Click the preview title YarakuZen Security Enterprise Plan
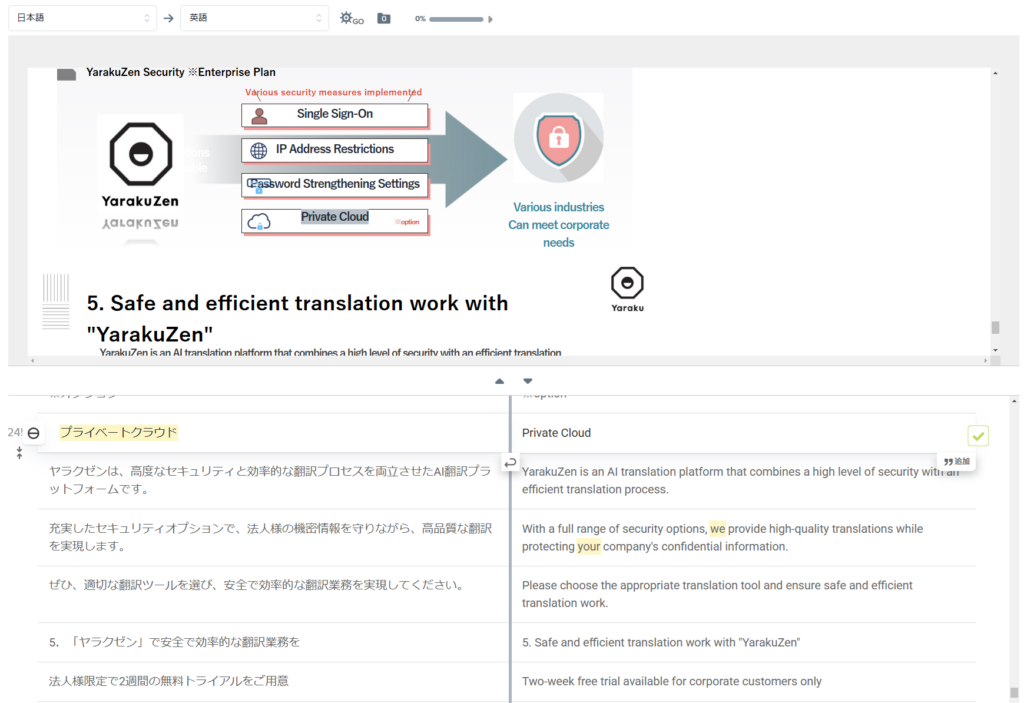1024x703 pixels. (x=181, y=72)
